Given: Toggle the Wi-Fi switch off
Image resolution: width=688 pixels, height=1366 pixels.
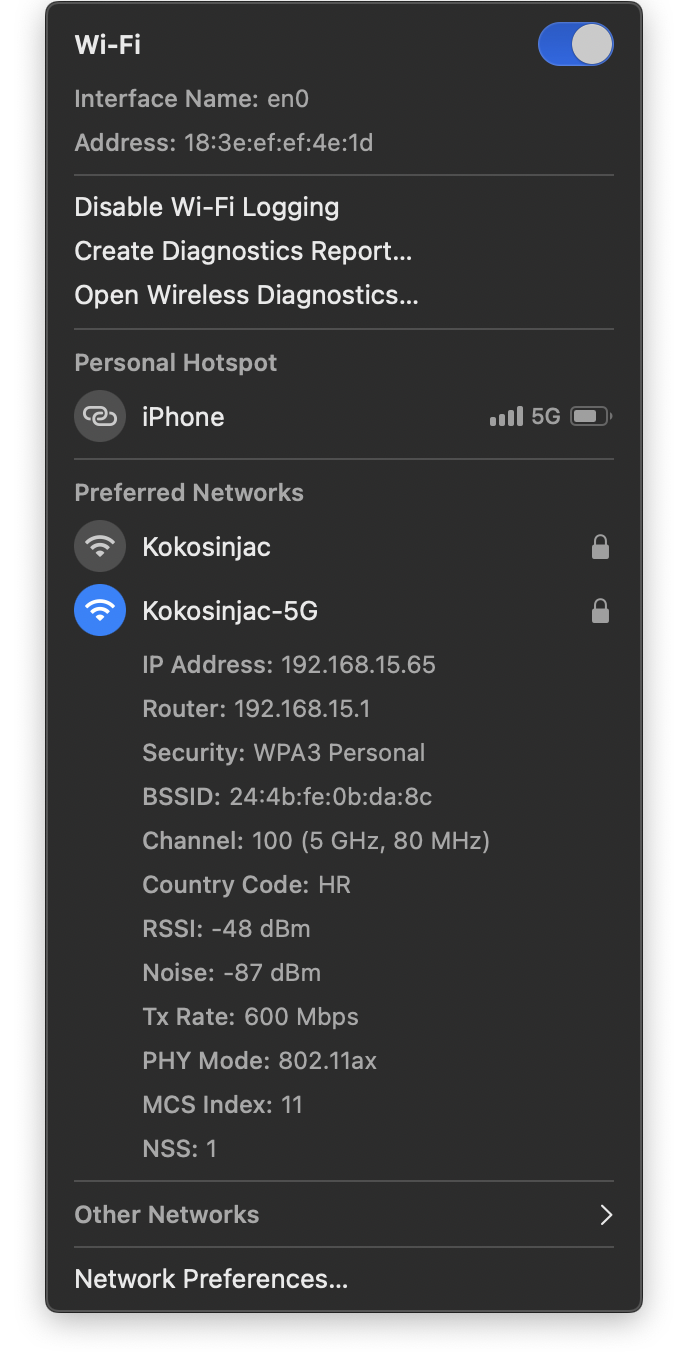Looking at the screenshot, I should click(x=575, y=45).
